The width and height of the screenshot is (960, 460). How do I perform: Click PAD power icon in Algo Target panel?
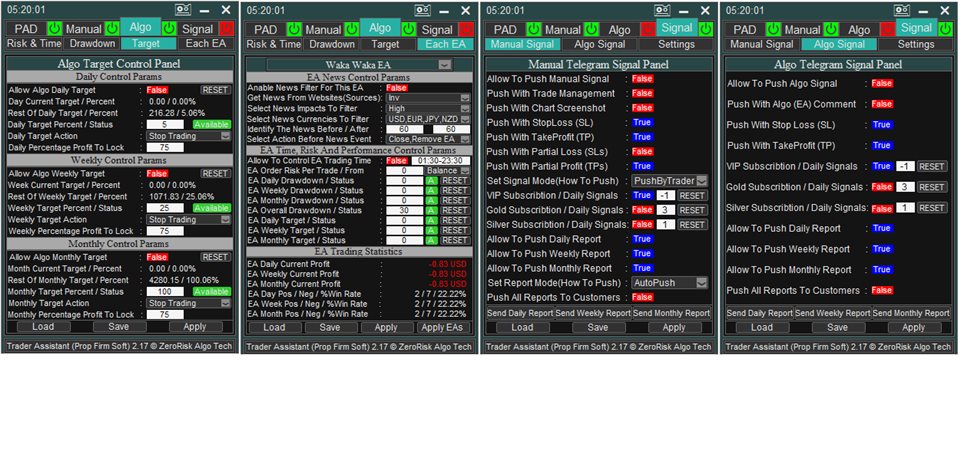54,29
